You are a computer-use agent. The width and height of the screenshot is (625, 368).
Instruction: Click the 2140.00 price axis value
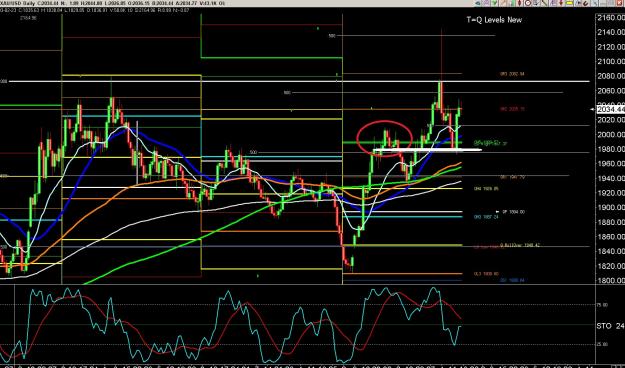pos(611,32)
